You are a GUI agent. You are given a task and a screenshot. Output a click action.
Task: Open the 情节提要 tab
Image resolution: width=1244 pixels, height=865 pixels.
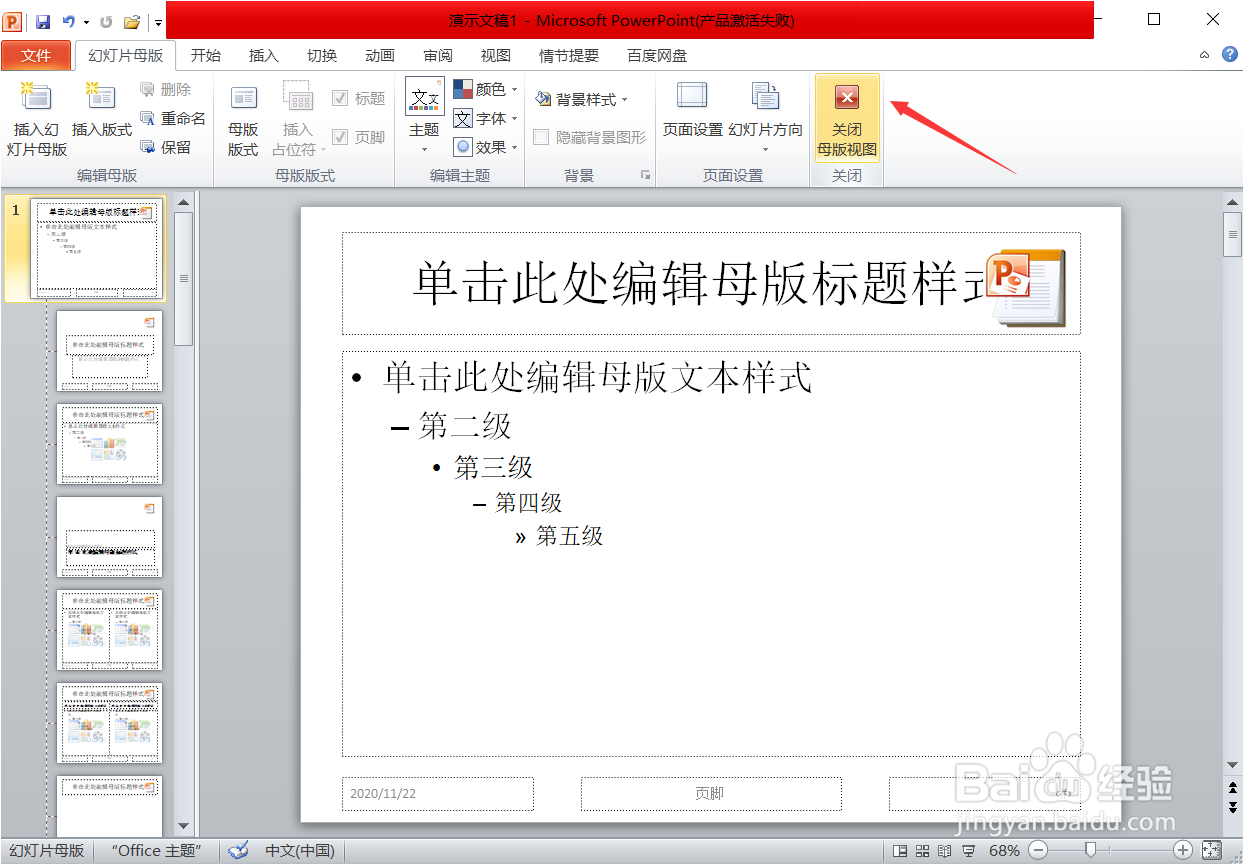pos(569,56)
